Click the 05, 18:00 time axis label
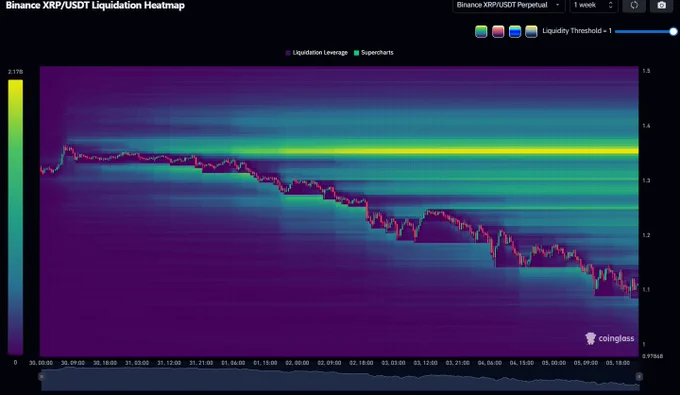Screen dimensions: 680x395 click(617, 362)
